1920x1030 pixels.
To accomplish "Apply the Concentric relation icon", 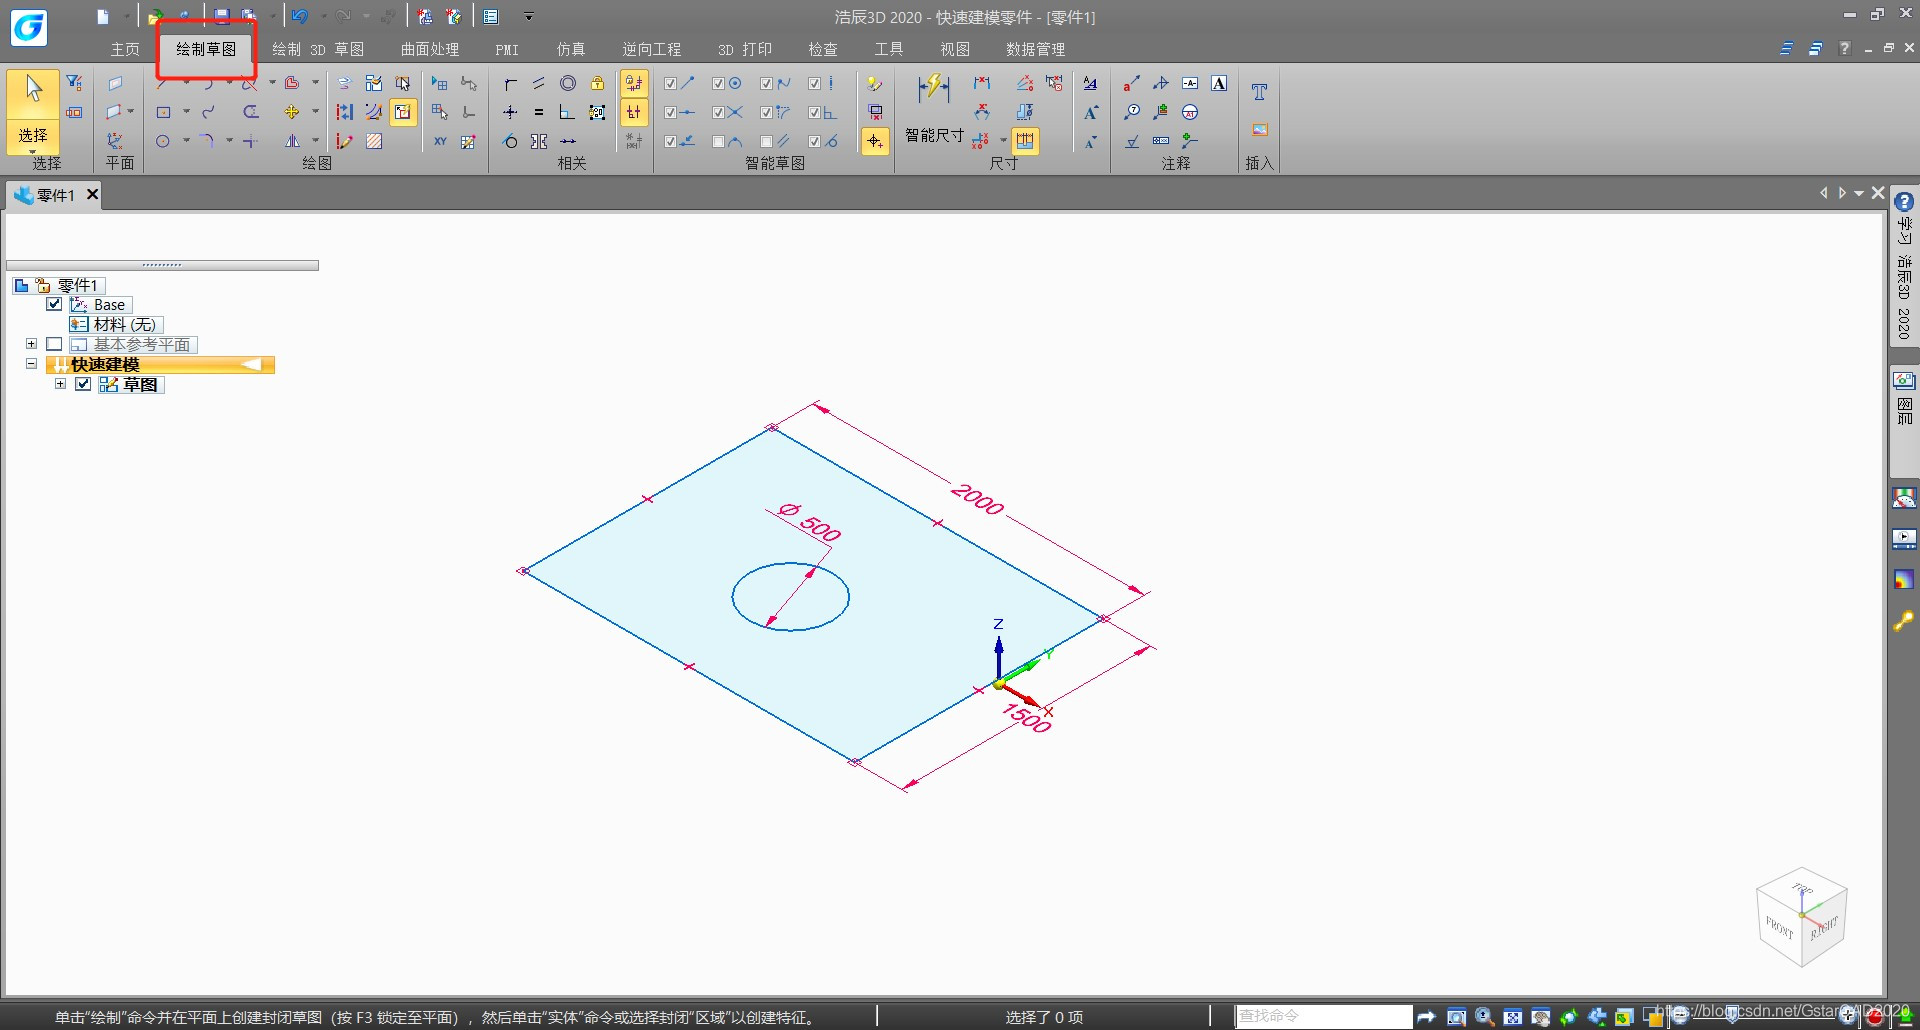I will tap(568, 83).
